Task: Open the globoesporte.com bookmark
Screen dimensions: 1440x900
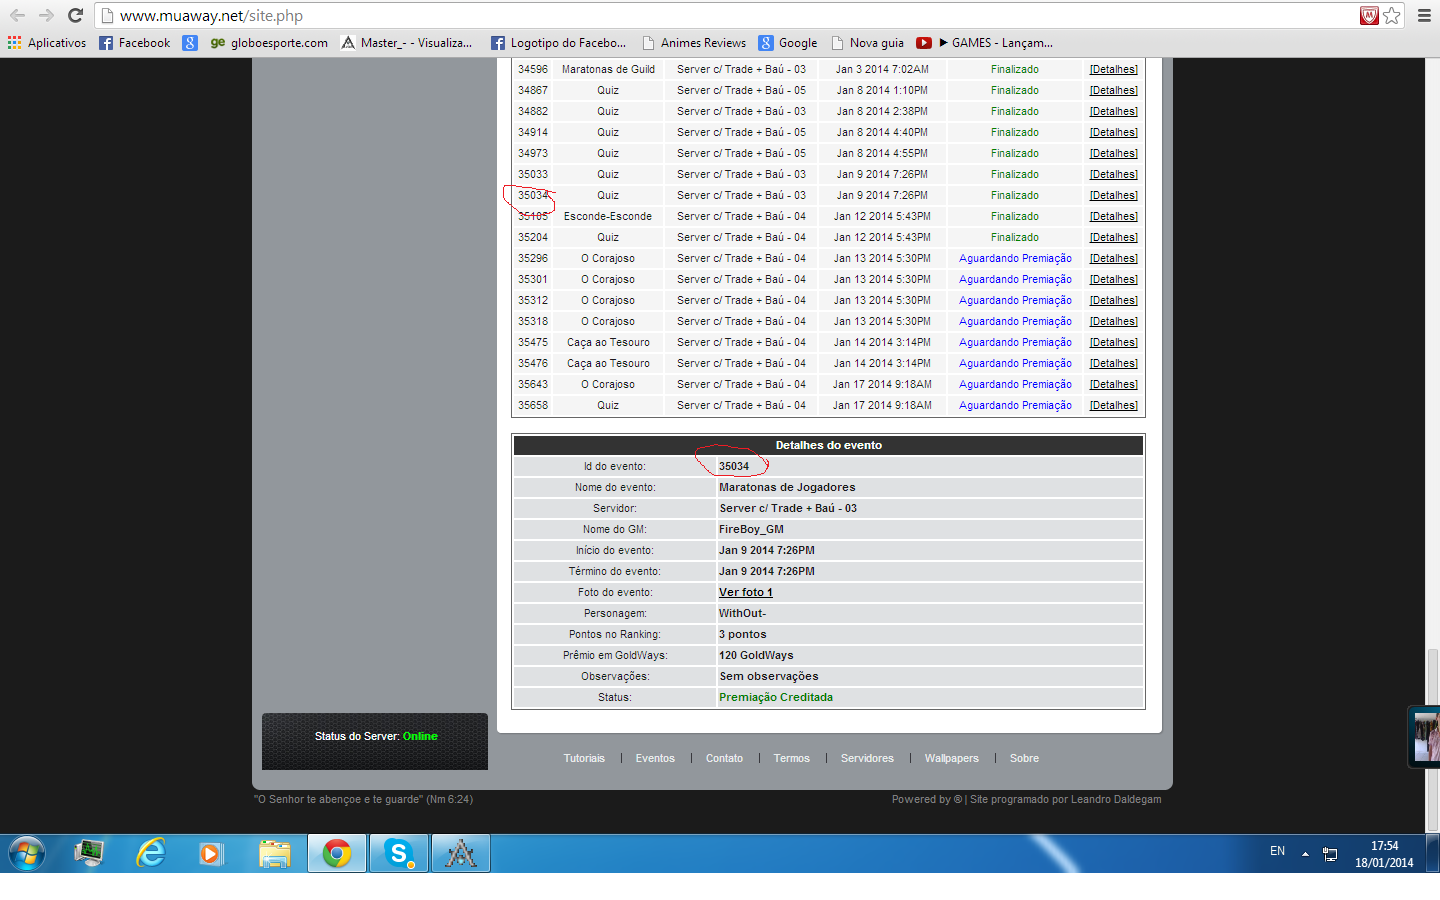Action: click(269, 43)
